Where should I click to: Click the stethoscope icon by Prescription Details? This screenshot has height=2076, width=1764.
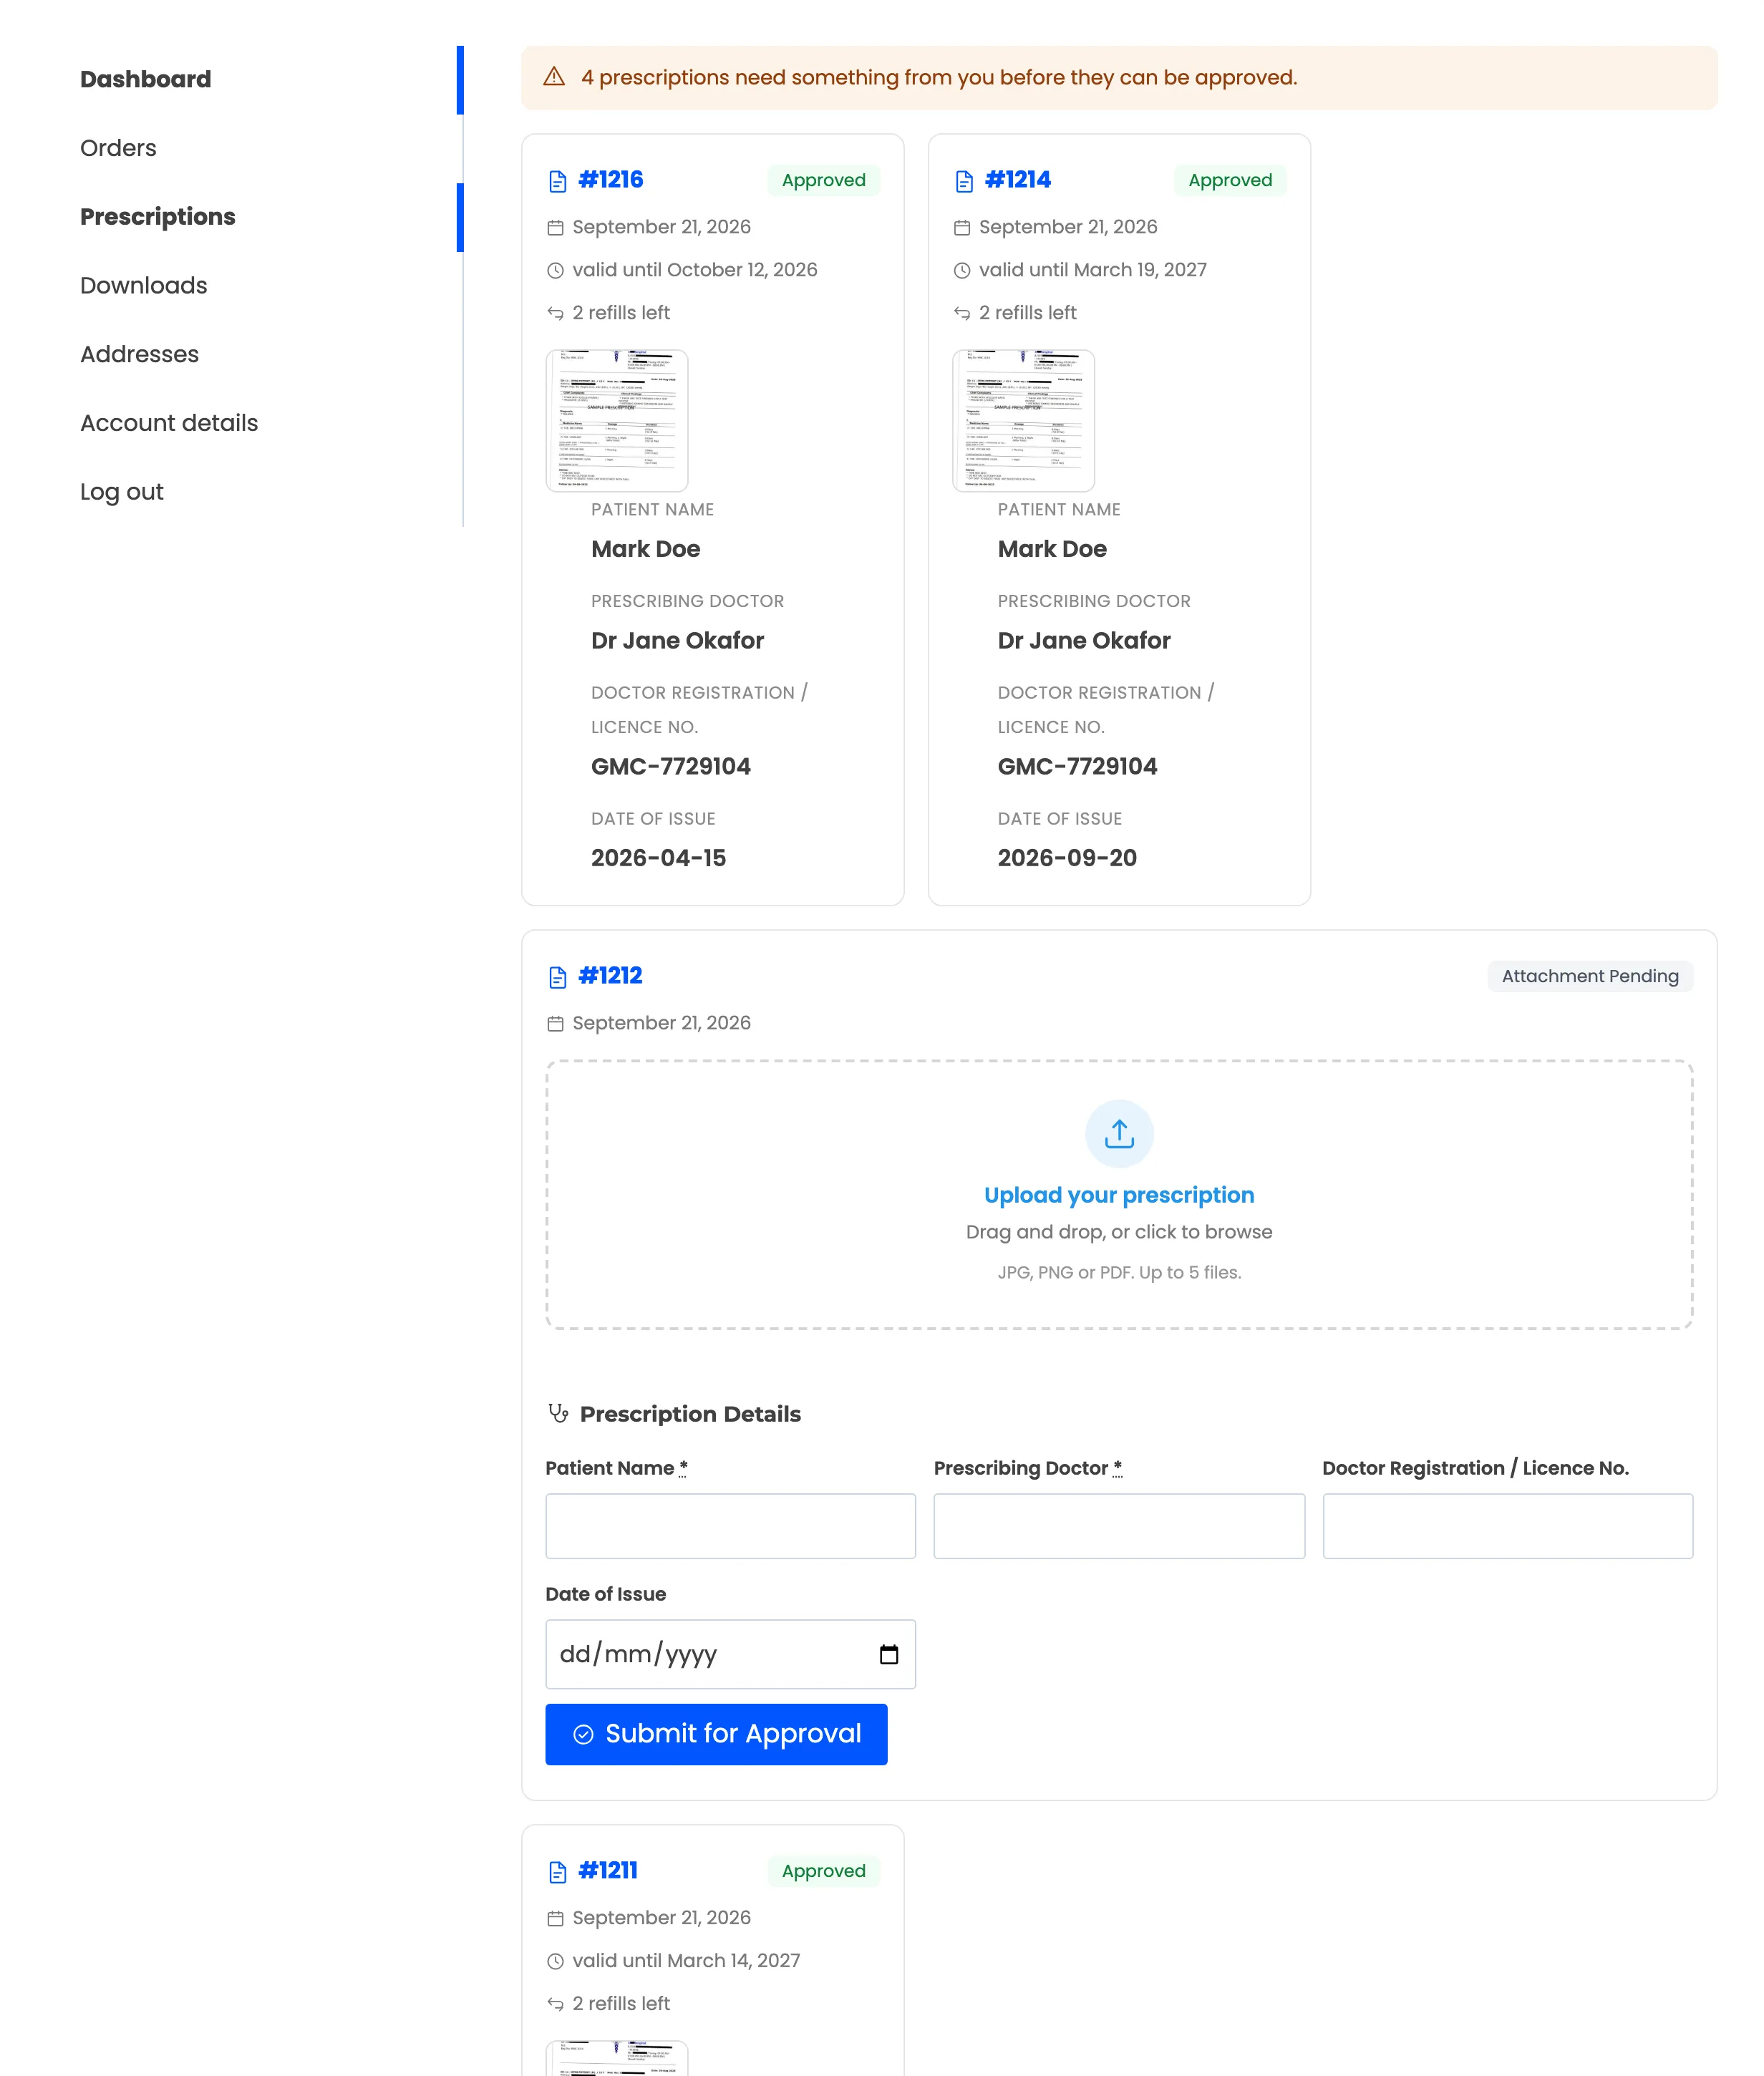click(558, 1413)
